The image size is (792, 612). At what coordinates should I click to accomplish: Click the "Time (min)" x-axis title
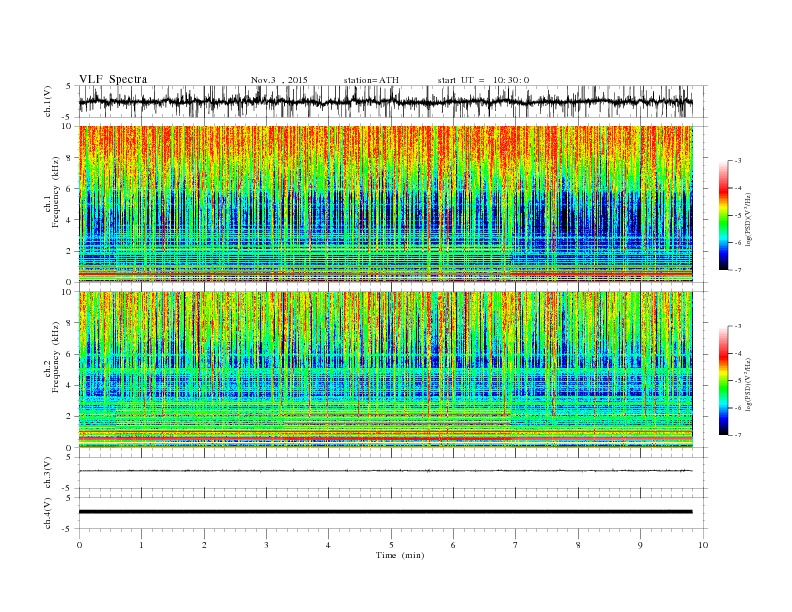(400, 555)
